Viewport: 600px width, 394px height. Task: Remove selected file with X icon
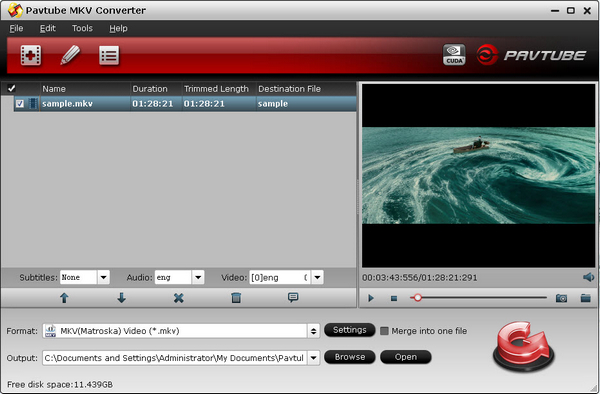pos(178,298)
